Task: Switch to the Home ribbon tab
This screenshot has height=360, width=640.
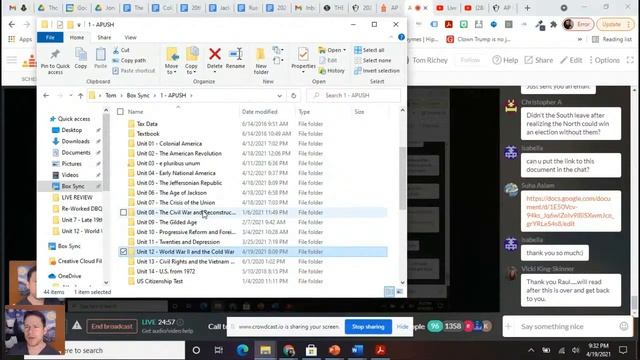Action: coord(77,37)
